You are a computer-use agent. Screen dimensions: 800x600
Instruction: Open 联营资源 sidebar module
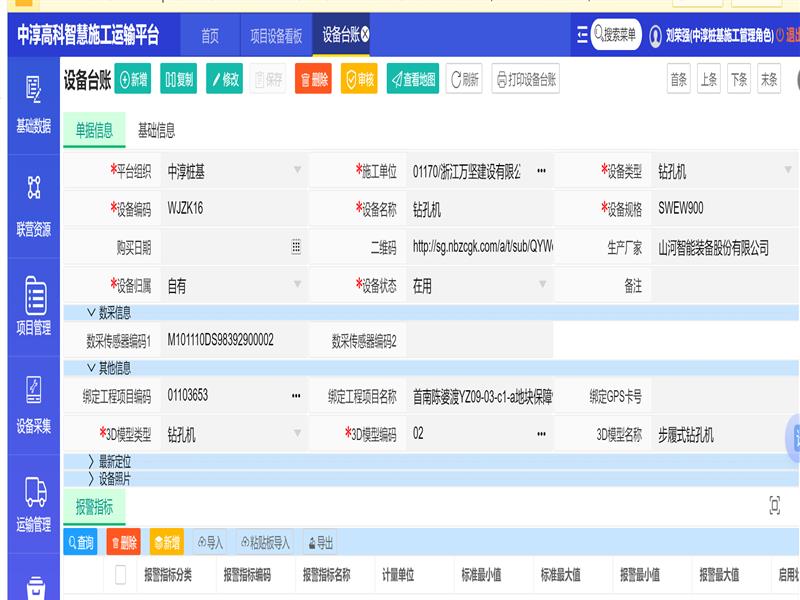coord(33,207)
